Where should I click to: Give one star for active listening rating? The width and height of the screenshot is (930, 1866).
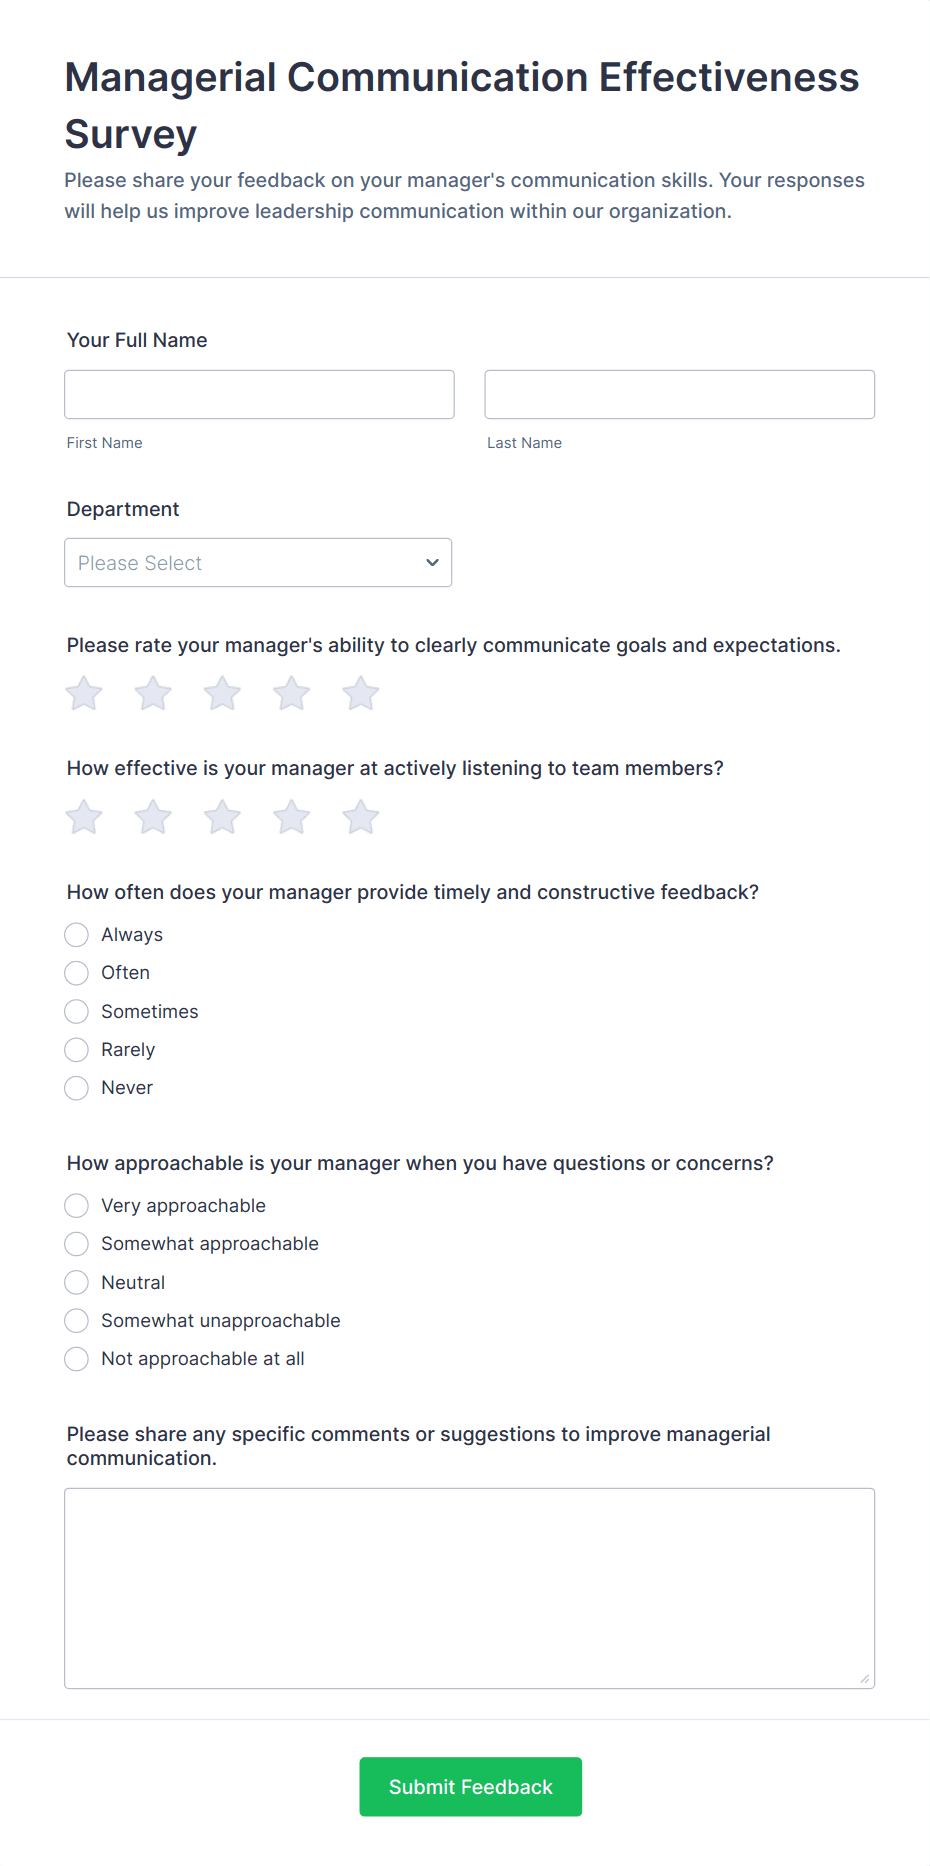[83, 816]
